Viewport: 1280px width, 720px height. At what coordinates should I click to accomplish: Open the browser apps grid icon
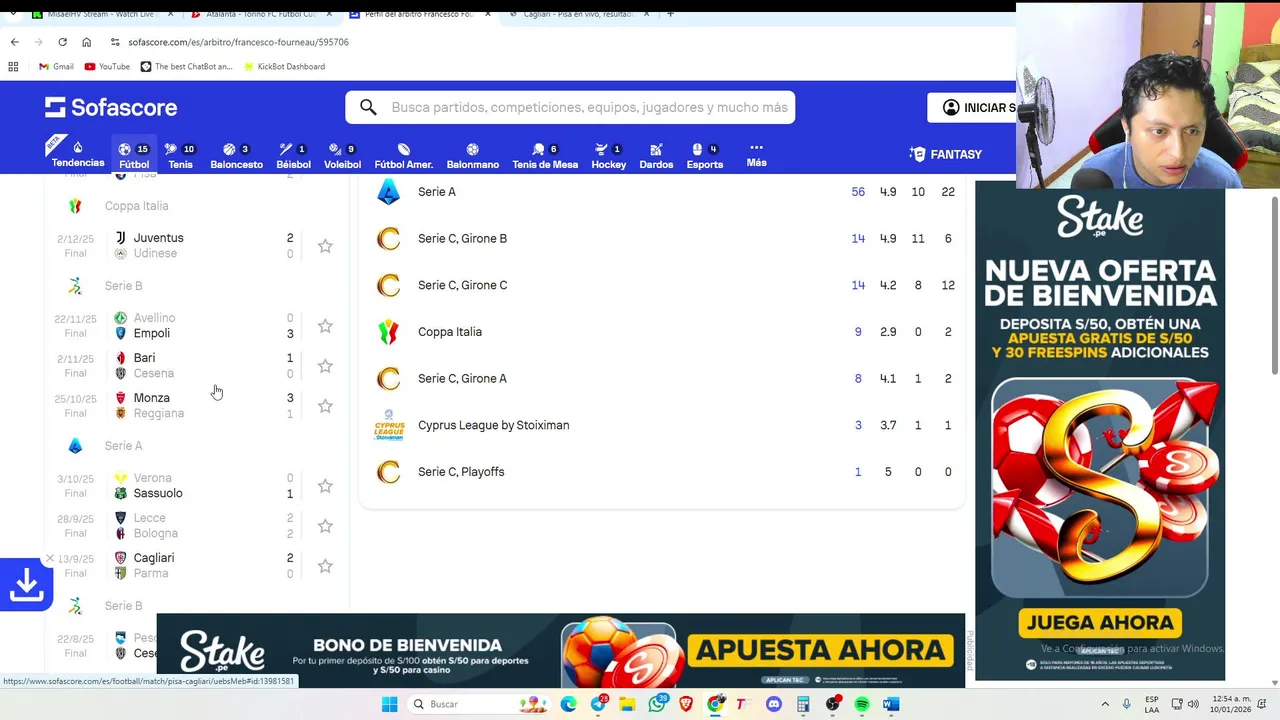[13, 66]
